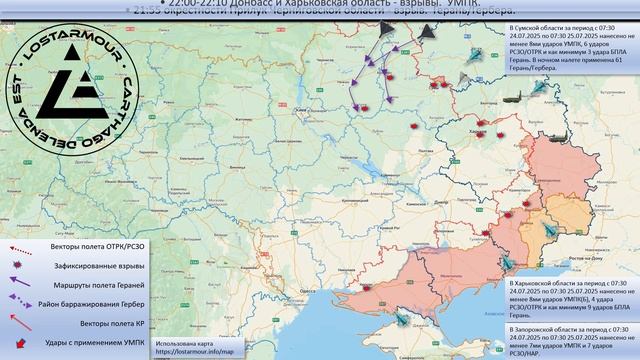Screen dimensions: 640x360
Task: Select the jet icon near Mariupol coast
Action: tap(507, 262)
